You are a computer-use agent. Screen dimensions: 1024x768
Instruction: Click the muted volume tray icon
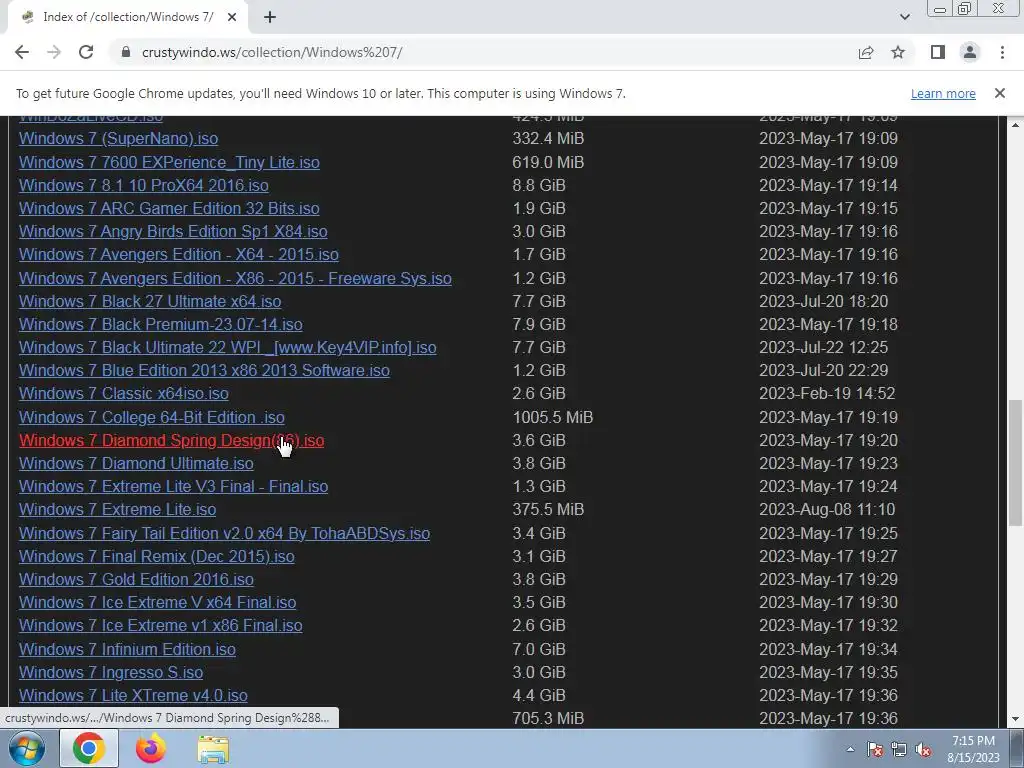tap(923, 749)
